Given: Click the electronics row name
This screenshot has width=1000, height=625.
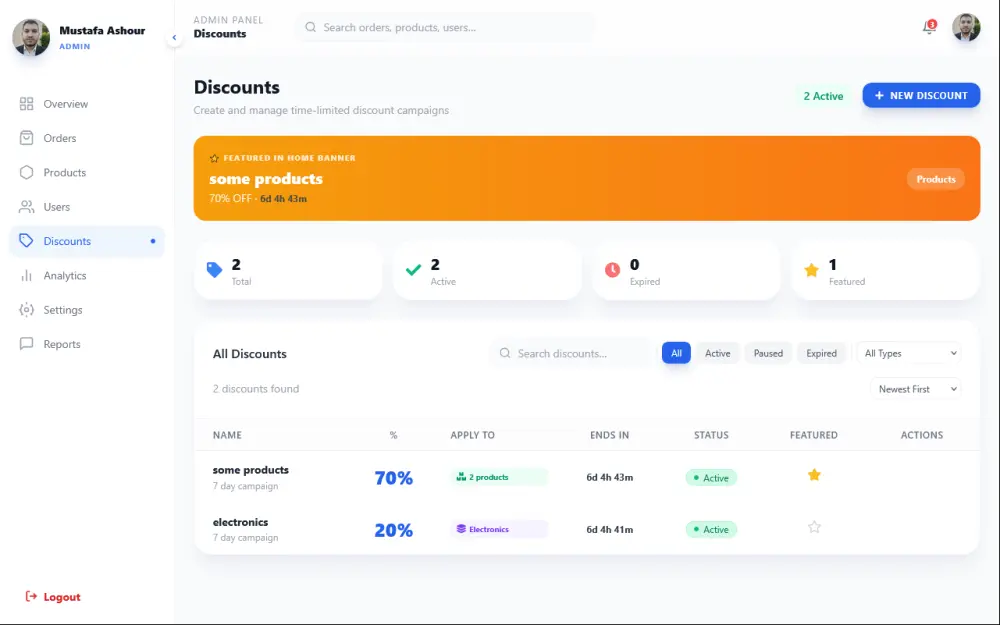Looking at the screenshot, I should point(240,522).
